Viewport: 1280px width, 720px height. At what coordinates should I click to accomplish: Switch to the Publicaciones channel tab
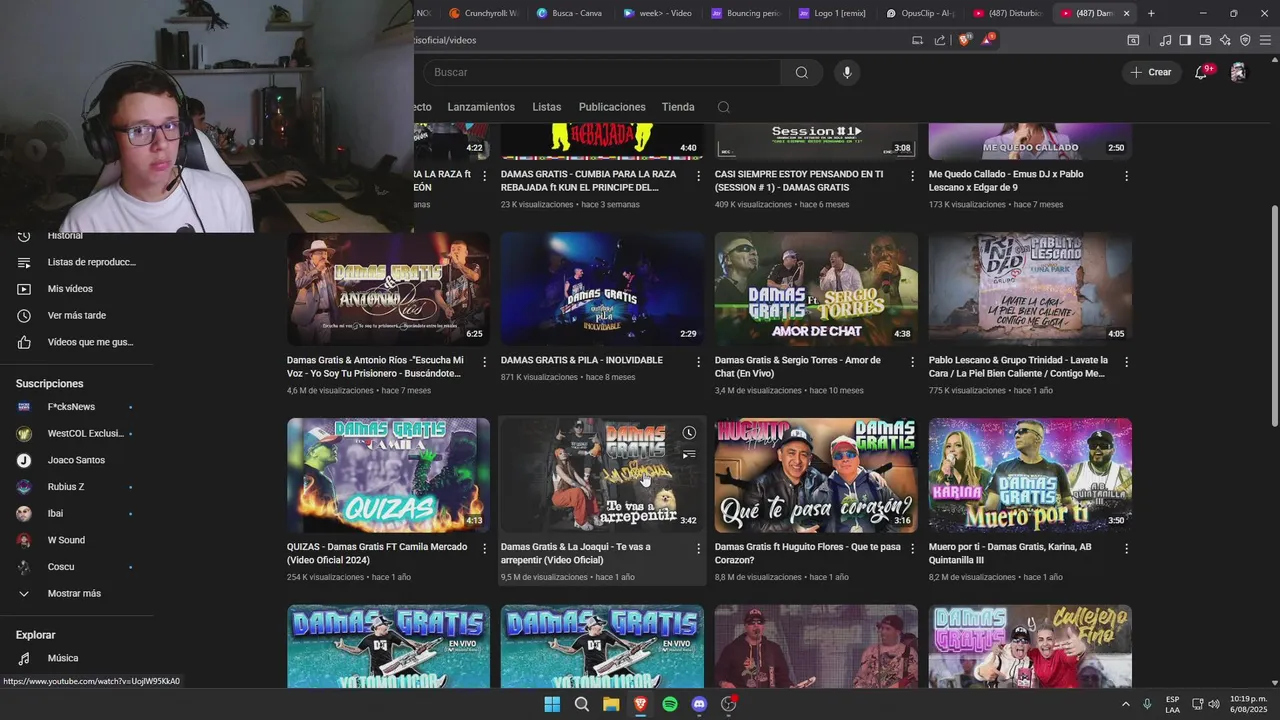tap(612, 107)
